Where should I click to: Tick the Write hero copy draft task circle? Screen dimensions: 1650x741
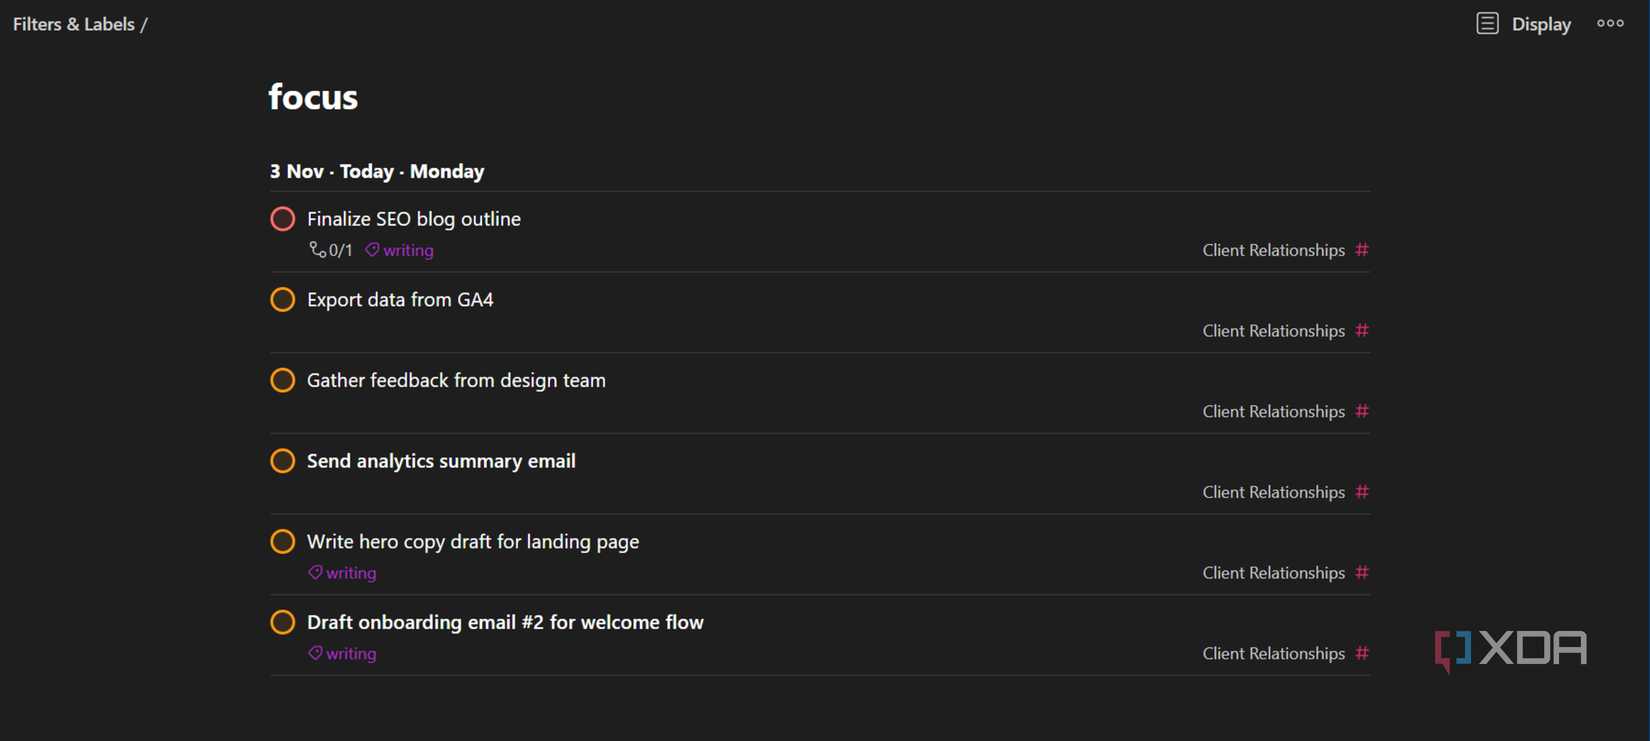point(283,542)
